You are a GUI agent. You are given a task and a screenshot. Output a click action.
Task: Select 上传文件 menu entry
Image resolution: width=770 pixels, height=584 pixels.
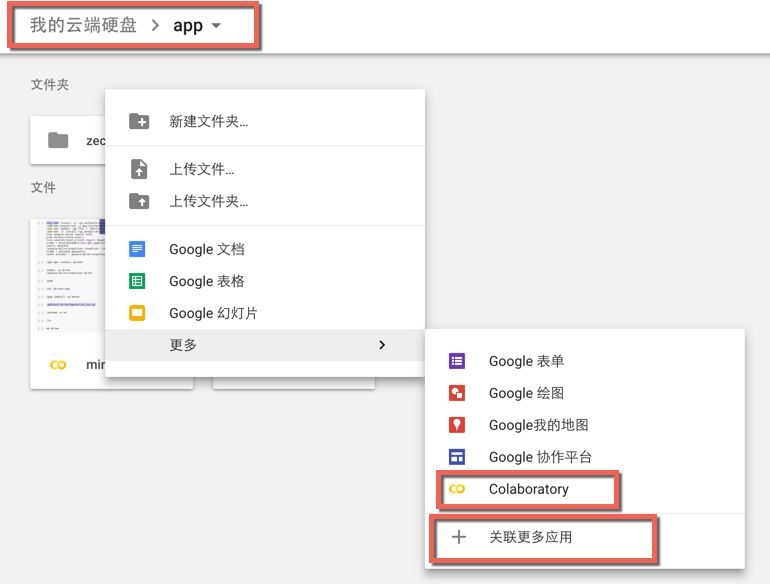point(265,169)
